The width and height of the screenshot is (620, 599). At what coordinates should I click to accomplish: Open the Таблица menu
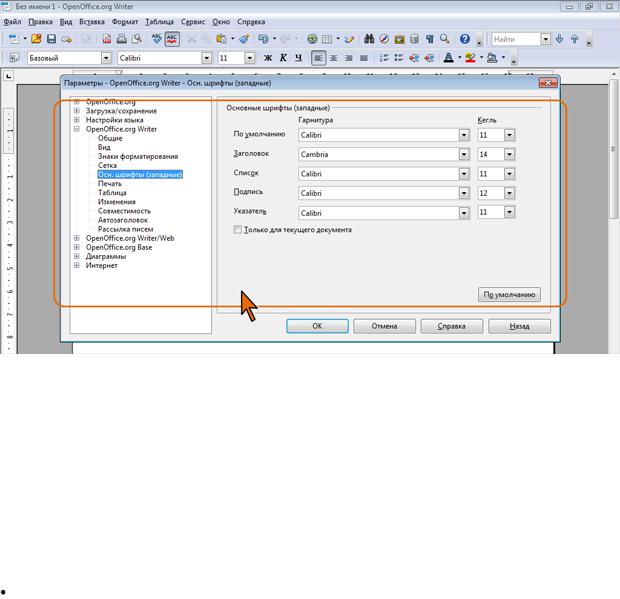coord(159,22)
